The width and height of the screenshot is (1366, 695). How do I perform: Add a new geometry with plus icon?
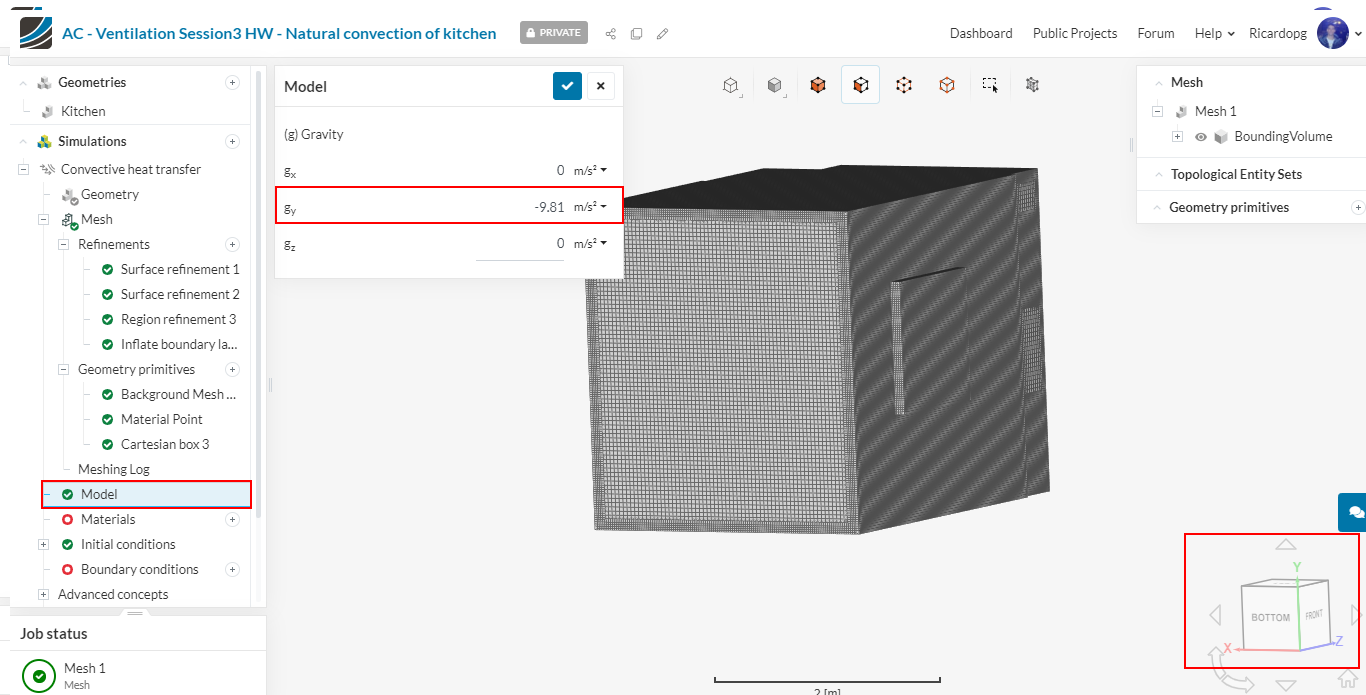(x=232, y=83)
